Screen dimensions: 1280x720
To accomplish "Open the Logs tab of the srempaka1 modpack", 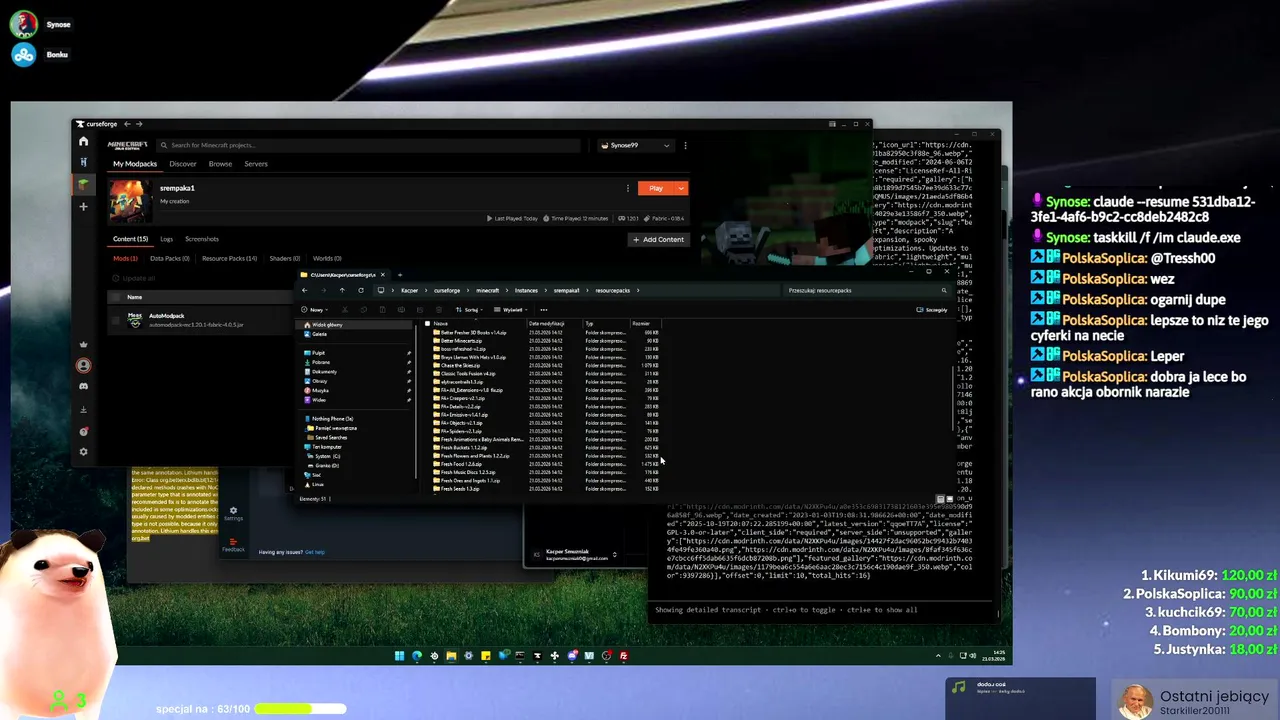I will (166, 239).
